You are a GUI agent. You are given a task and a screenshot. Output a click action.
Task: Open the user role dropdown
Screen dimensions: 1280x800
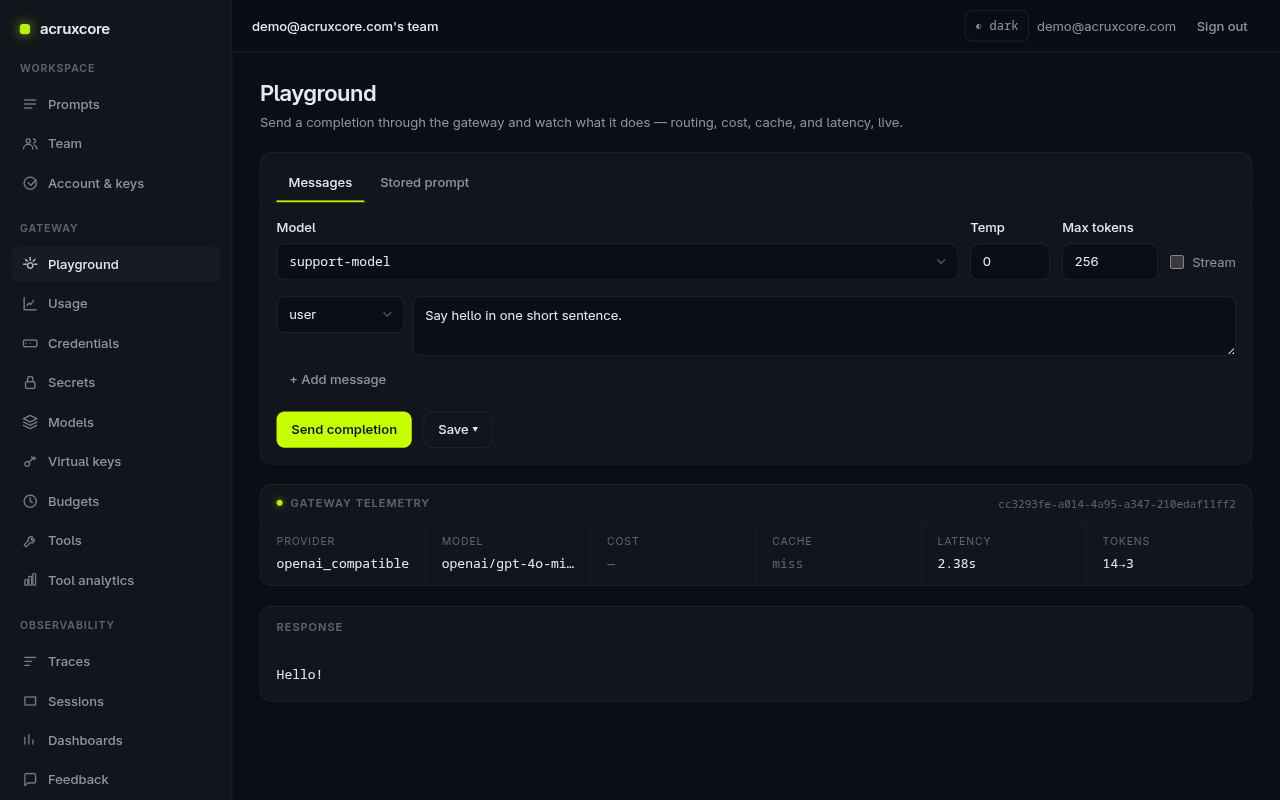point(340,315)
